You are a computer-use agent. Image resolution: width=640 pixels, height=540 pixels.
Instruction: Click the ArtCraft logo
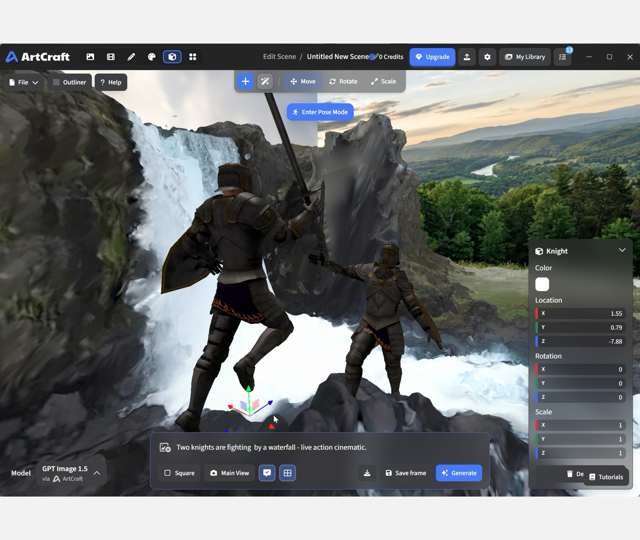38,57
